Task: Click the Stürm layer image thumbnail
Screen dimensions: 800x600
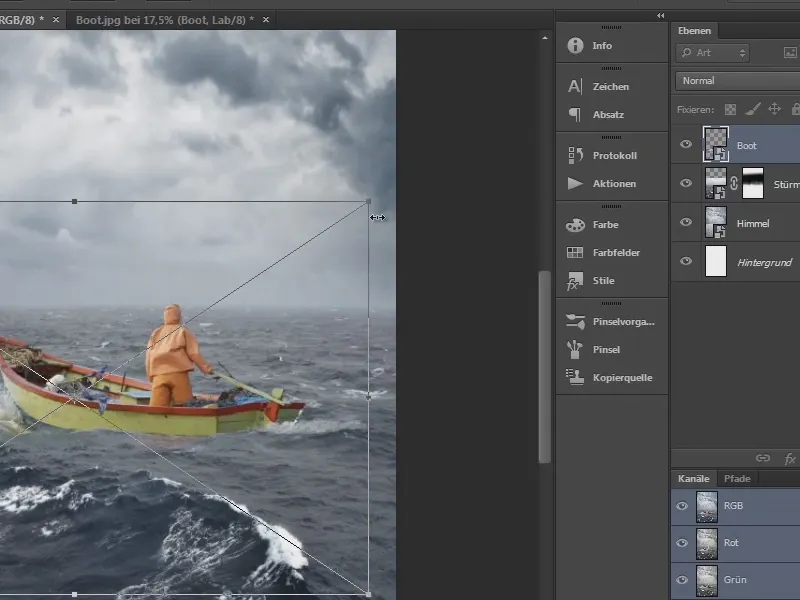Action: coord(716,183)
